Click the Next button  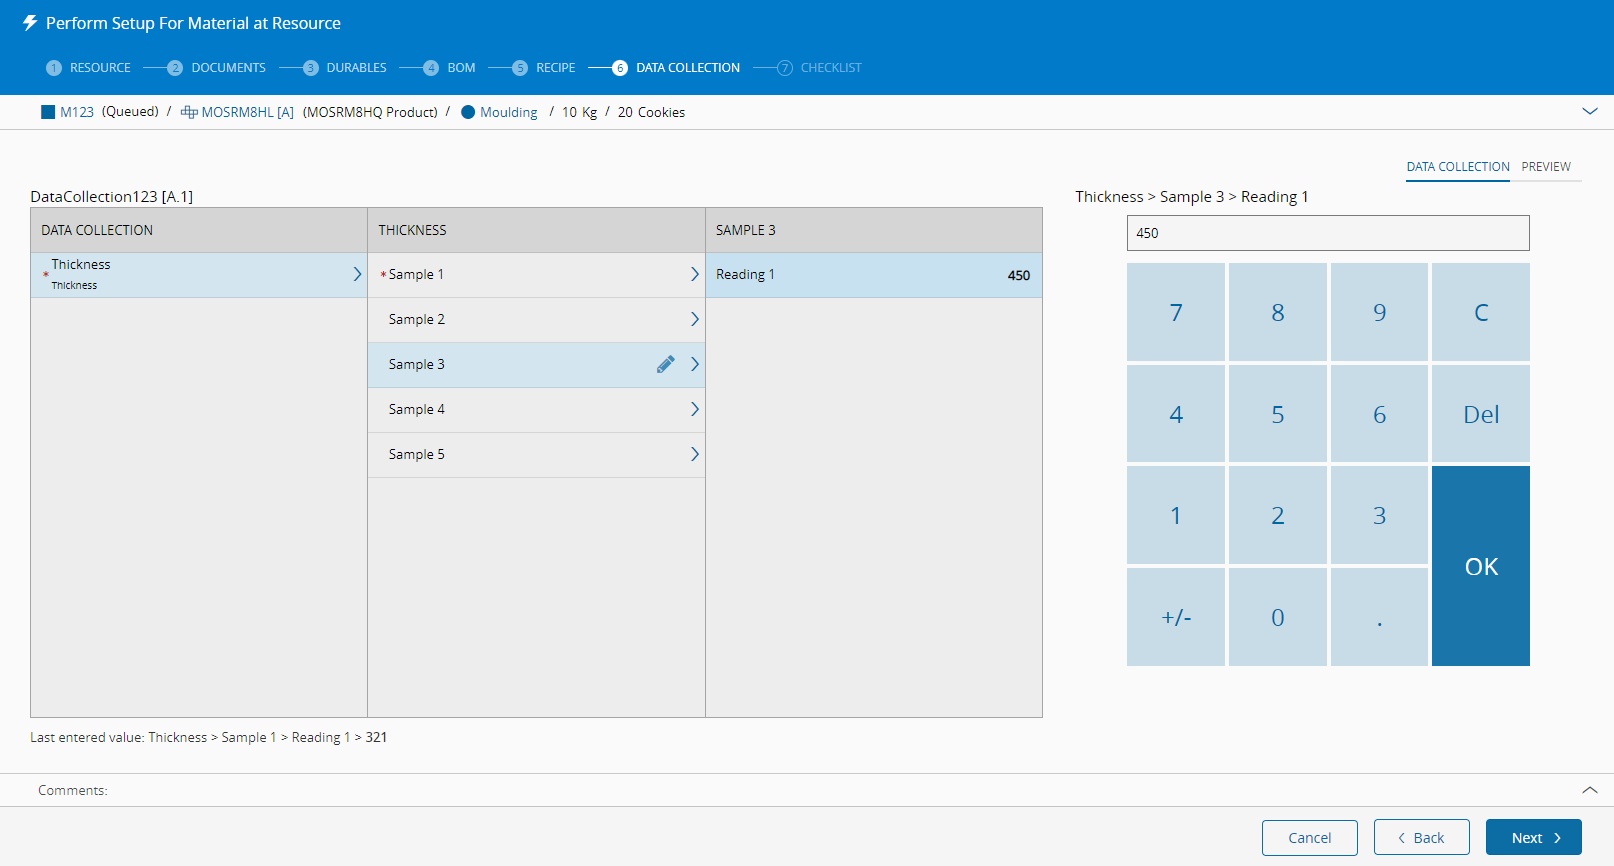pyautogui.click(x=1533, y=837)
